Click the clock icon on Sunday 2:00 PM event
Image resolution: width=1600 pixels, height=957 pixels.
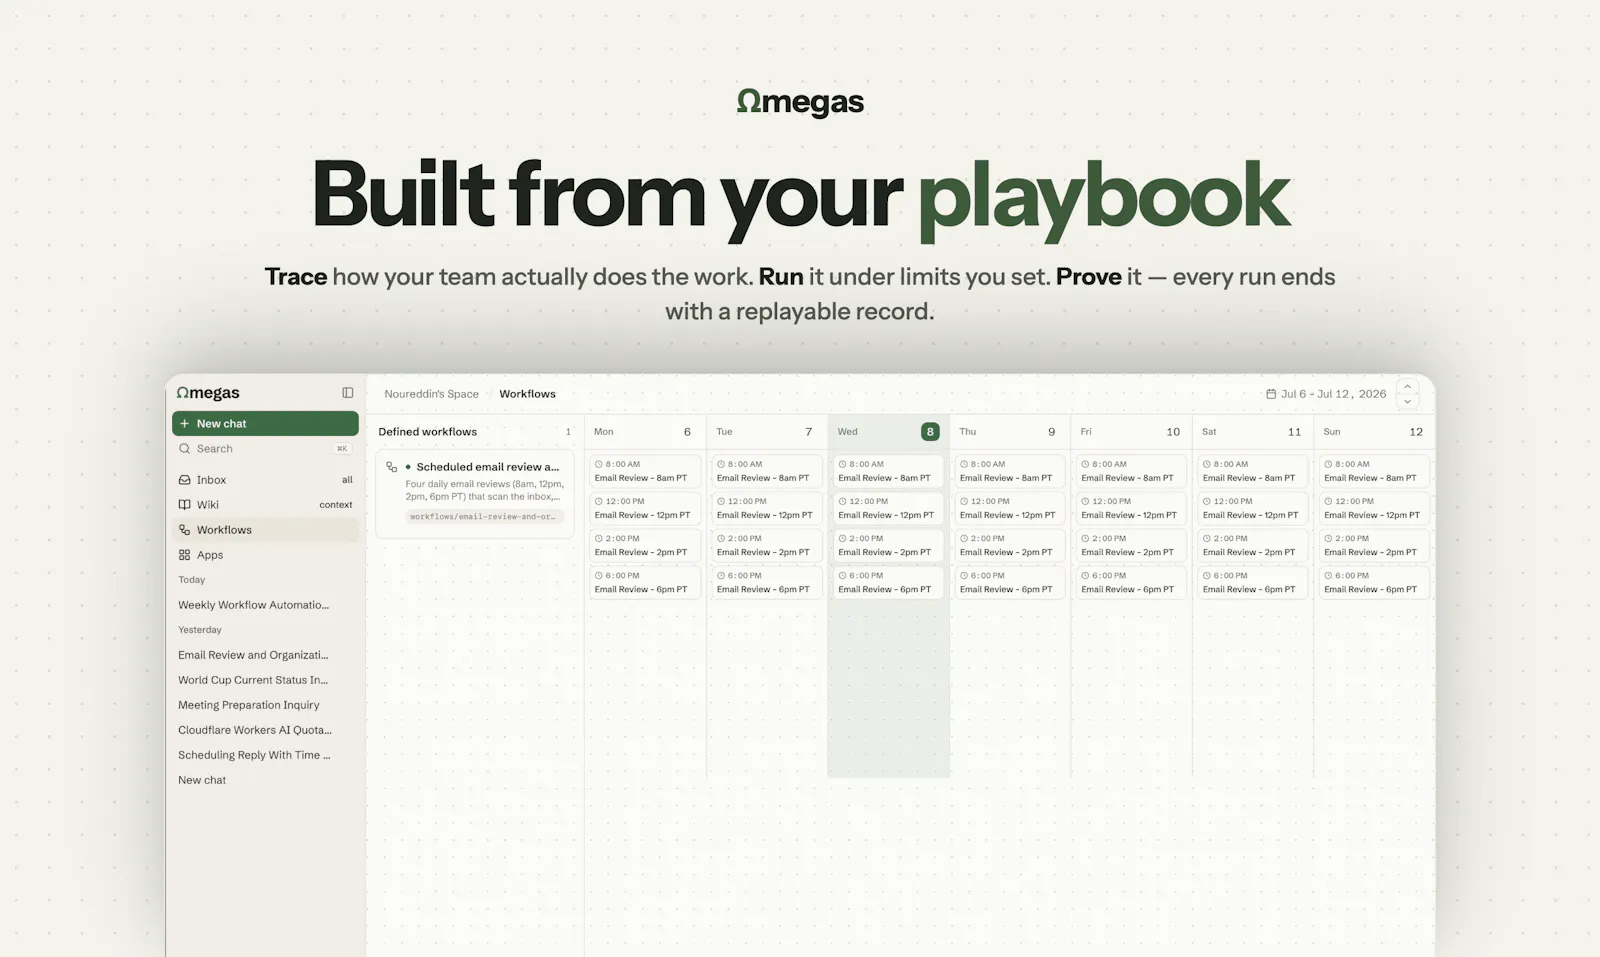(x=1328, y=538)
